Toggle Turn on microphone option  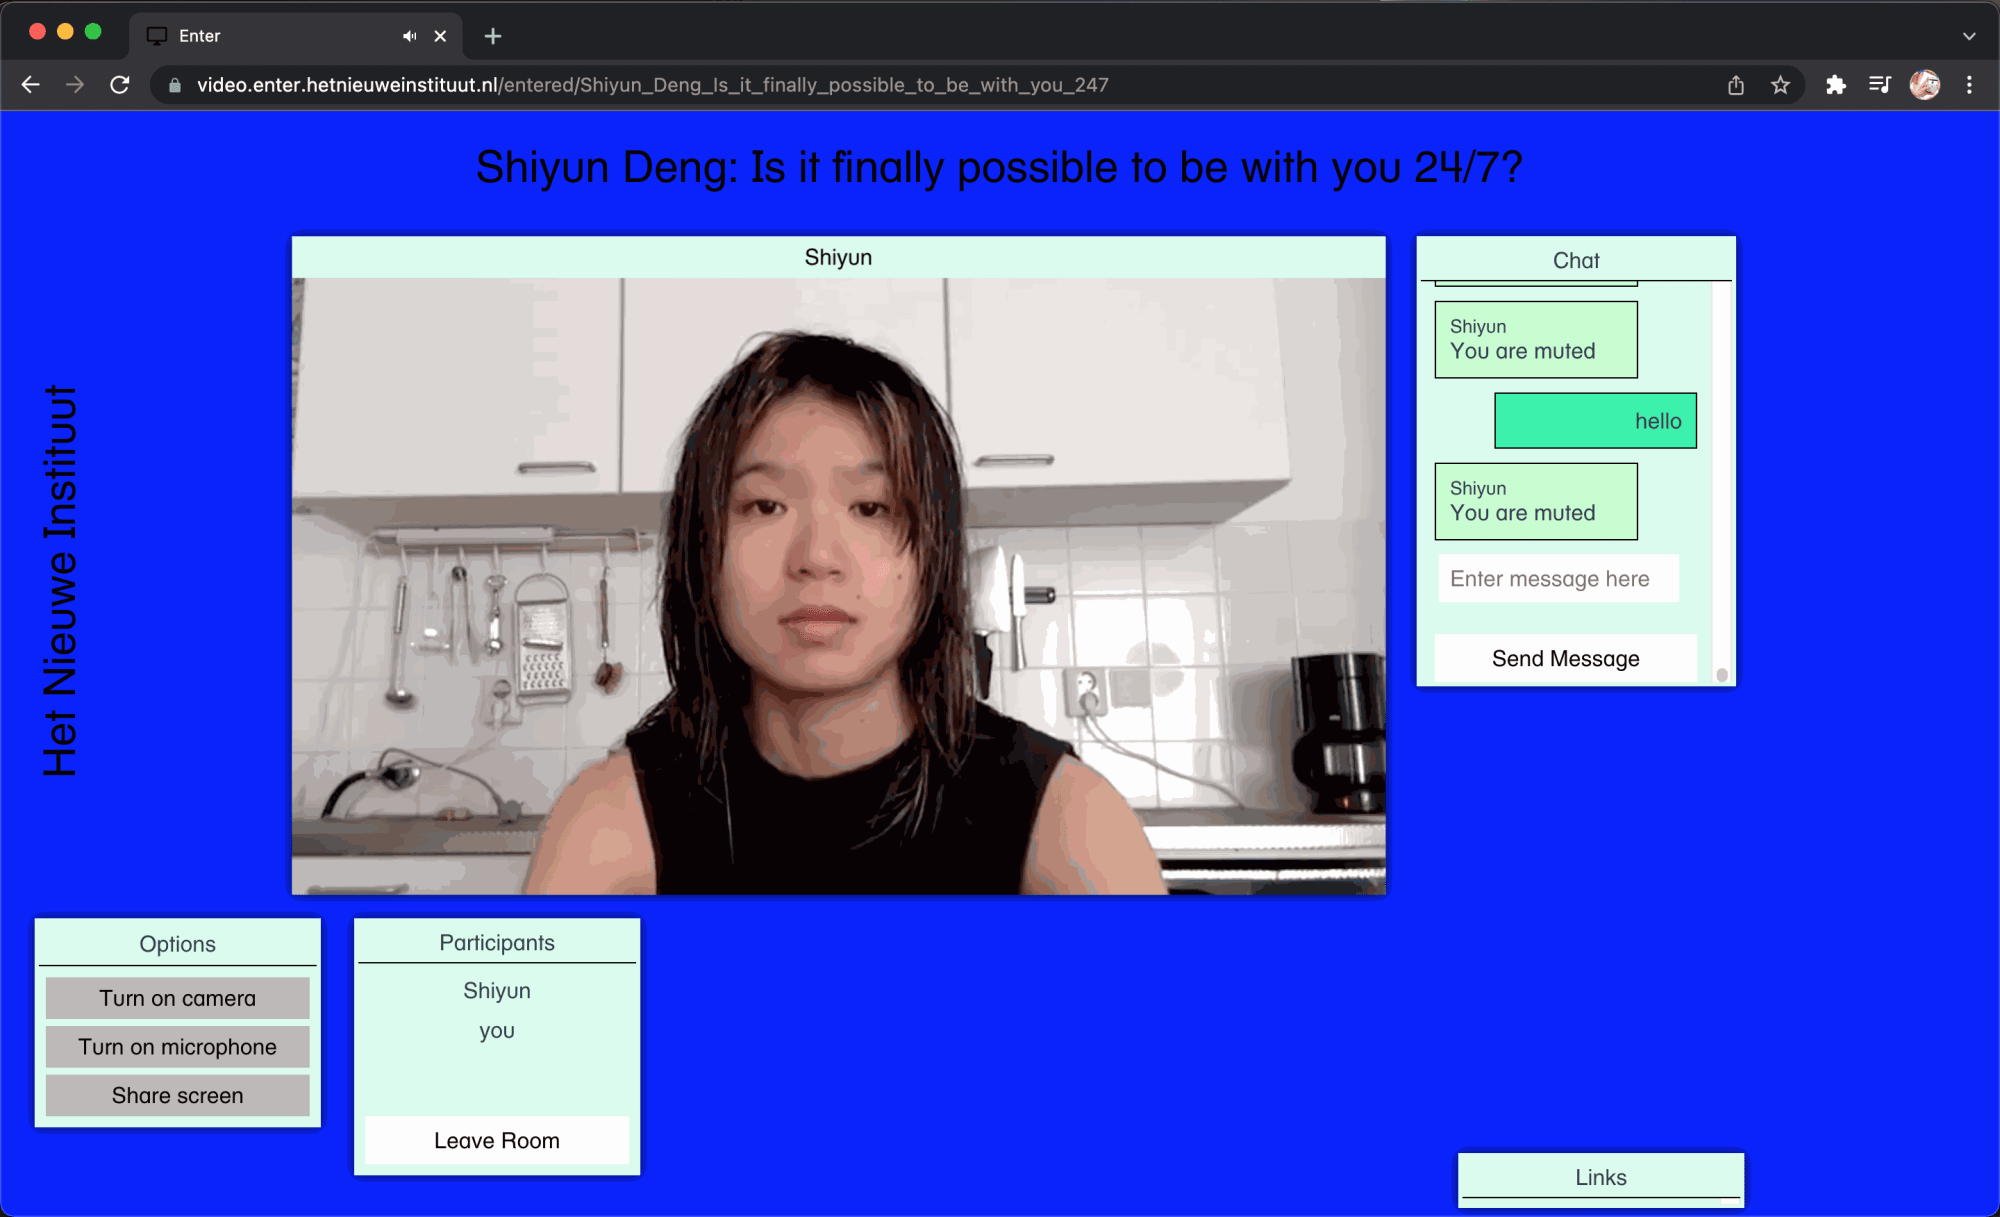click(x=177, y=1046)
